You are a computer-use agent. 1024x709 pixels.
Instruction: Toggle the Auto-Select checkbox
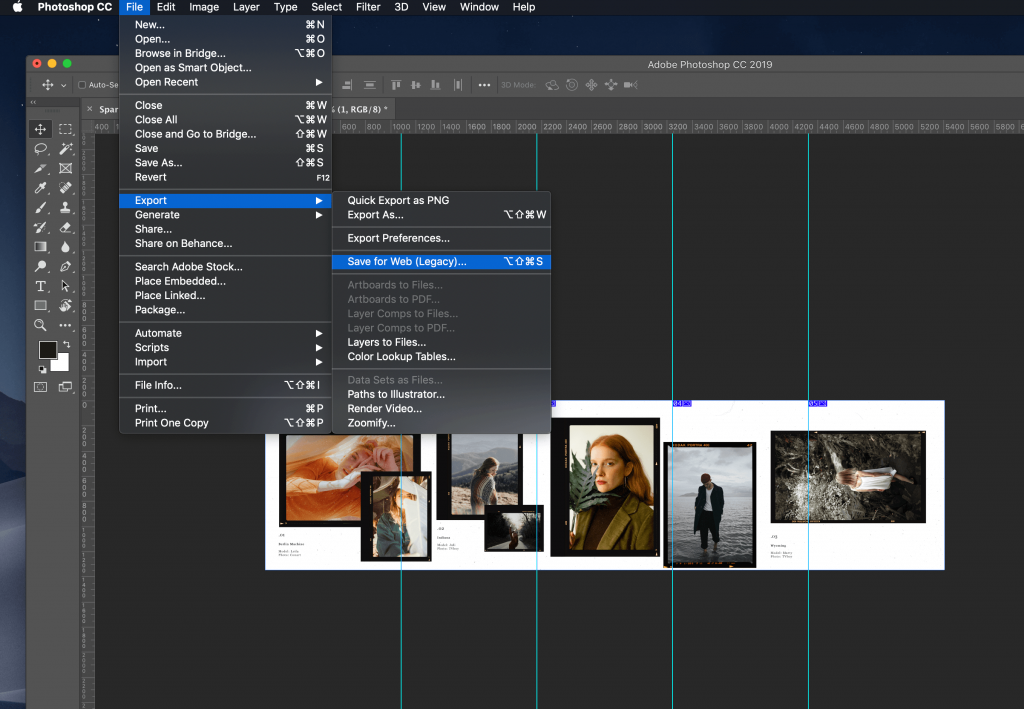pyautogui.click(x=82, y=85)
